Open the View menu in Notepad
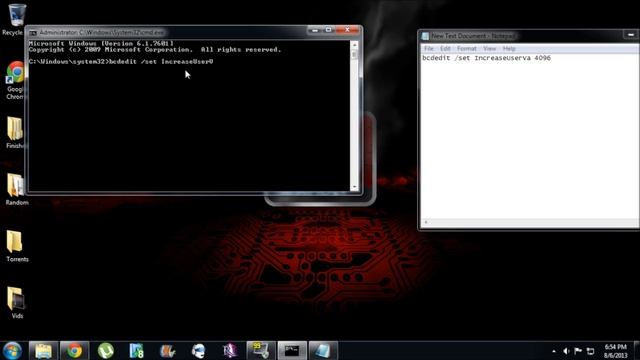640x360 pixels. pos(489,49)
